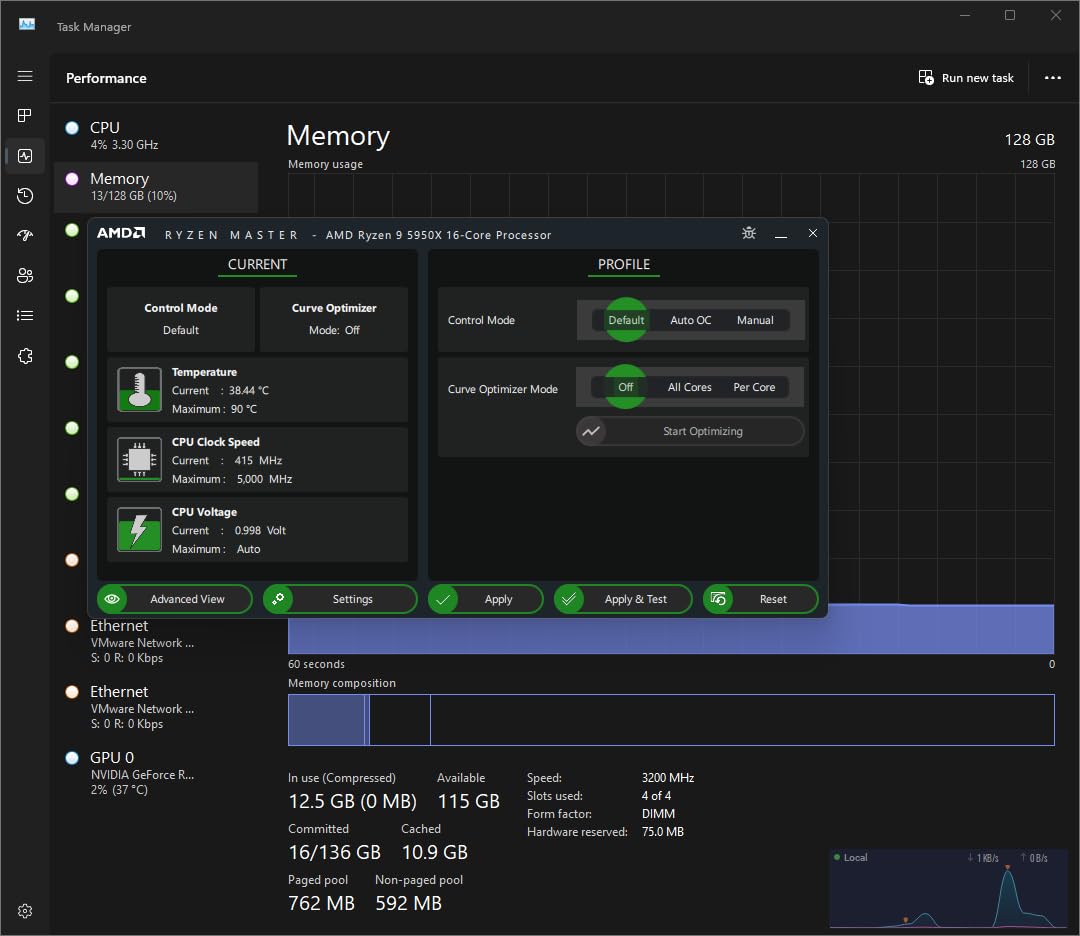This screenshot has width=1080, height=936.
Task: Open the Services page icon
Action: pyautogui.click(x=25, y=356)
